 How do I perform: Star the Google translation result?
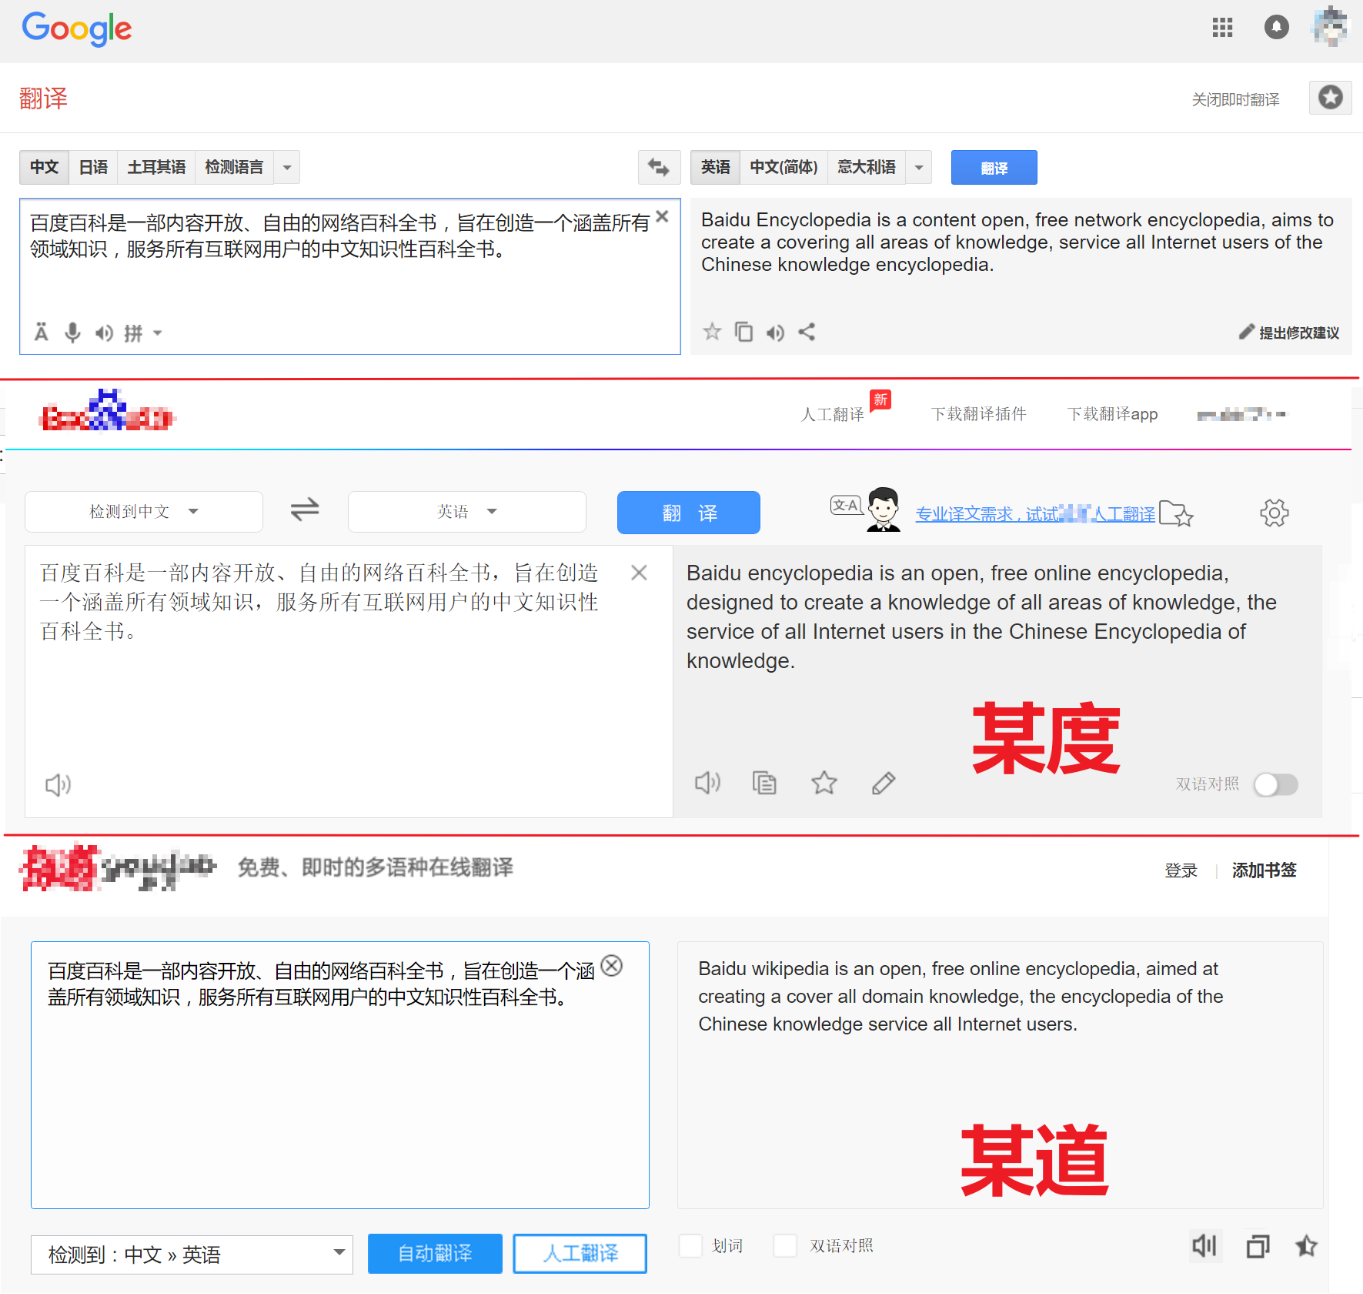click(712, 331)
